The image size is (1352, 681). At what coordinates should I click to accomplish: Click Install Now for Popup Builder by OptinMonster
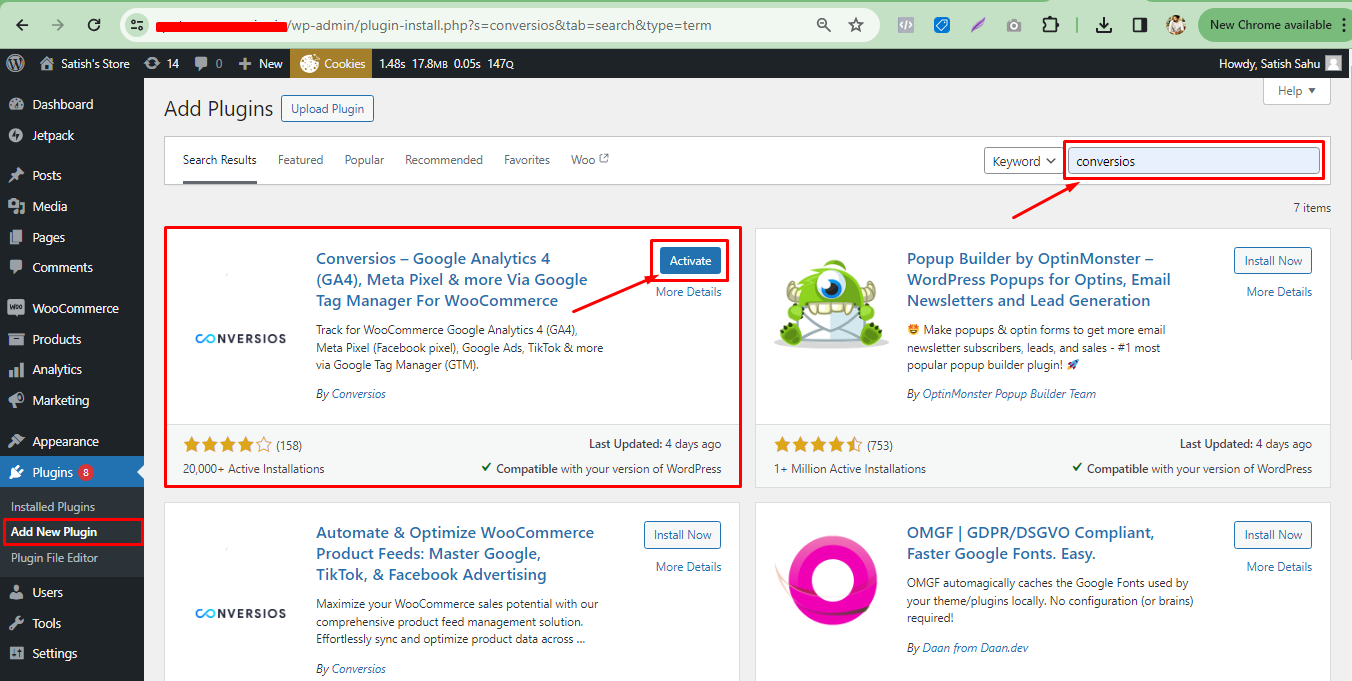1273,261
